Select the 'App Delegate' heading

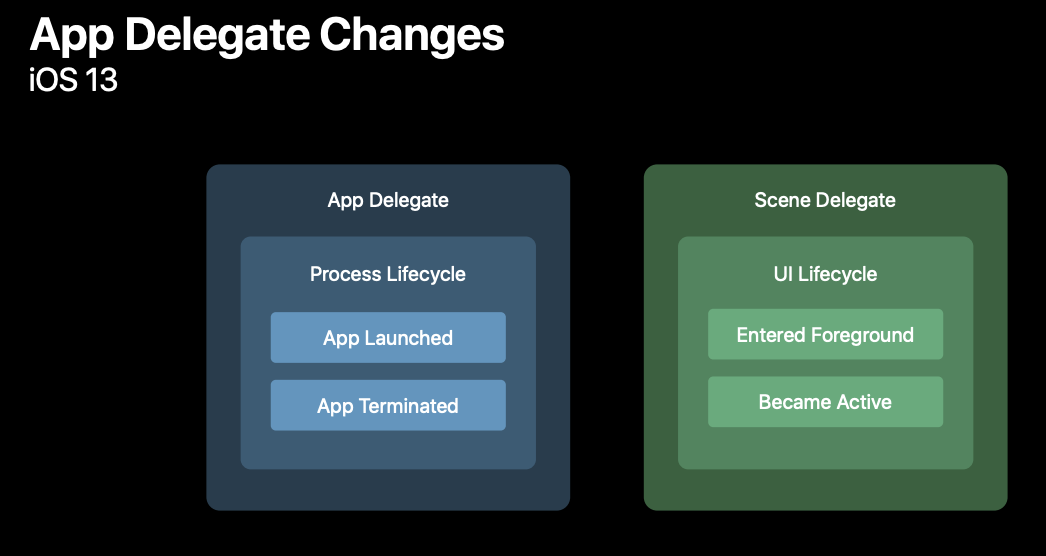pyautogui.click(x=388, y=200)
